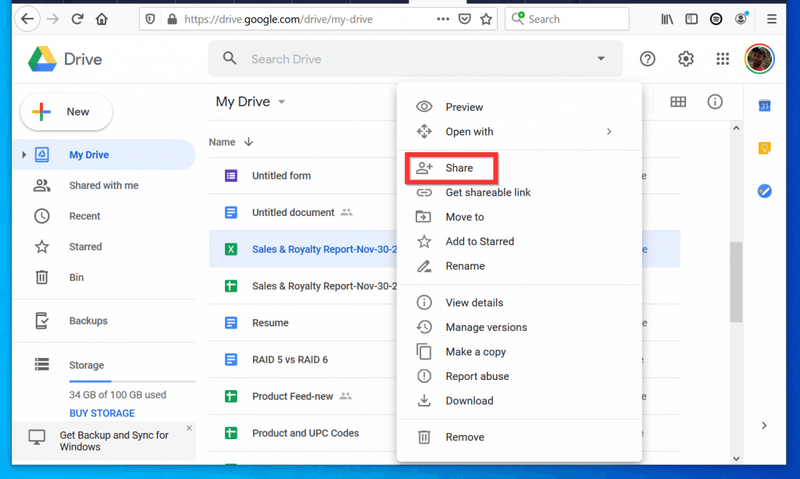800x479 pixels.
Task: Open Drive help question mark icon
Action: [x=647, y=59]
